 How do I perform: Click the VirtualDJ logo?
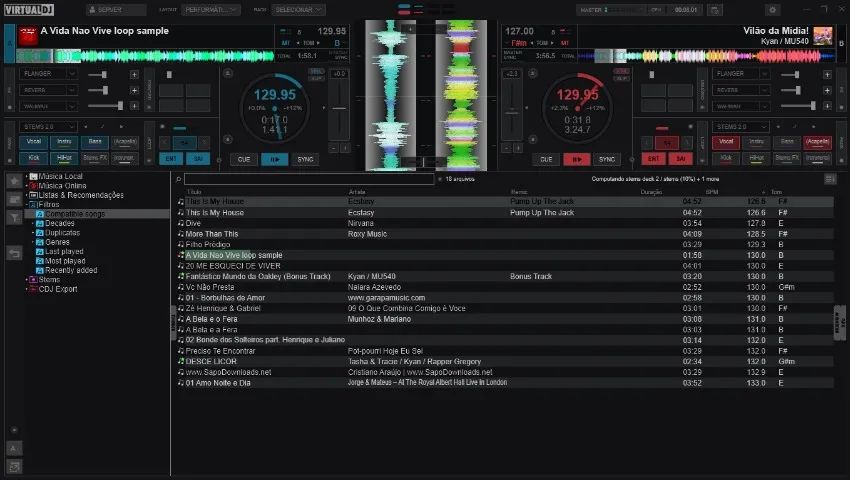29,9
